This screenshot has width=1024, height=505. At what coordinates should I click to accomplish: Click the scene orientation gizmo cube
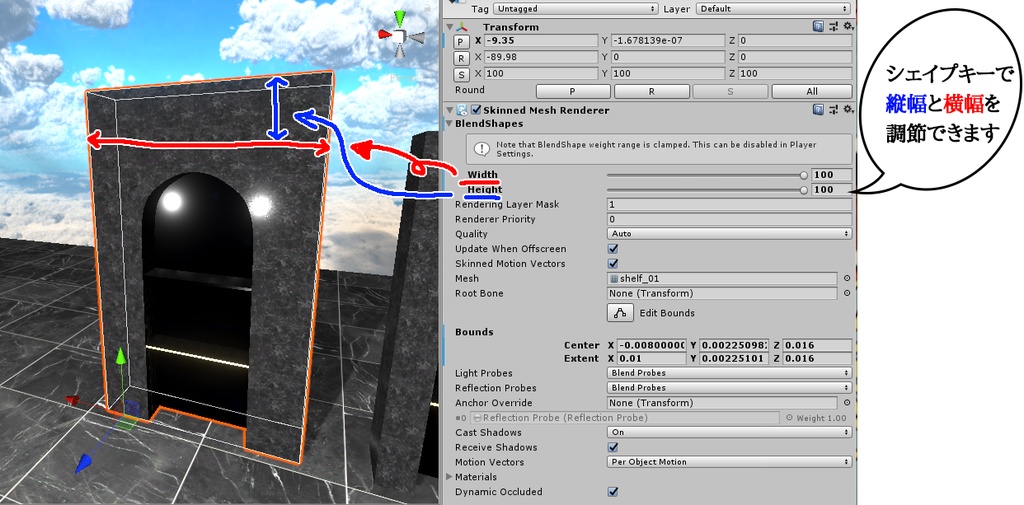(399, 35)
